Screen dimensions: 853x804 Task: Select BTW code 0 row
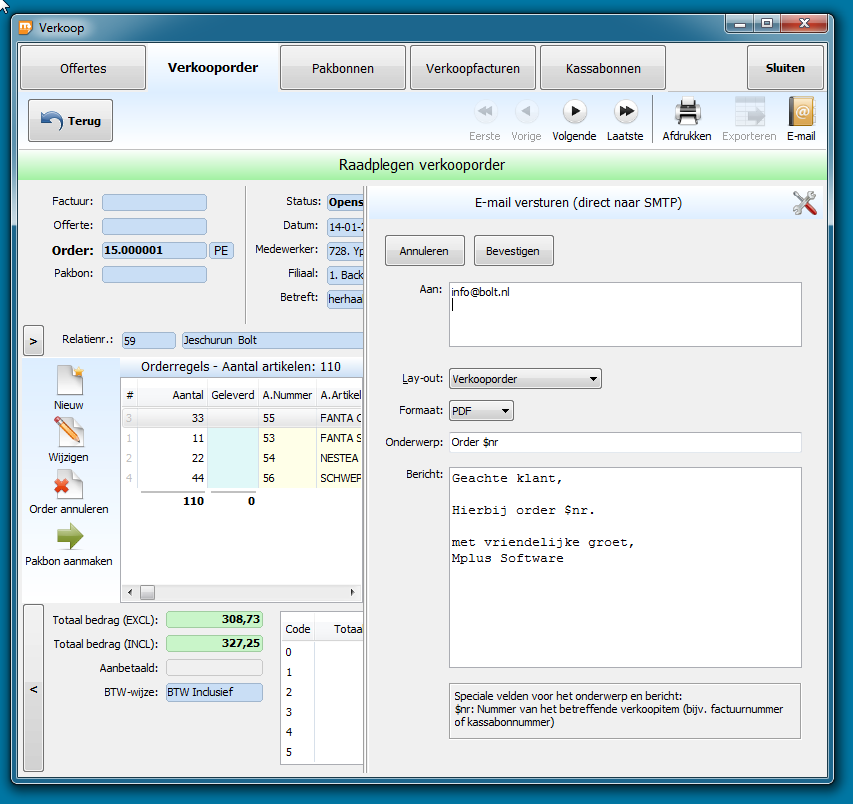(x=322, y=652)
